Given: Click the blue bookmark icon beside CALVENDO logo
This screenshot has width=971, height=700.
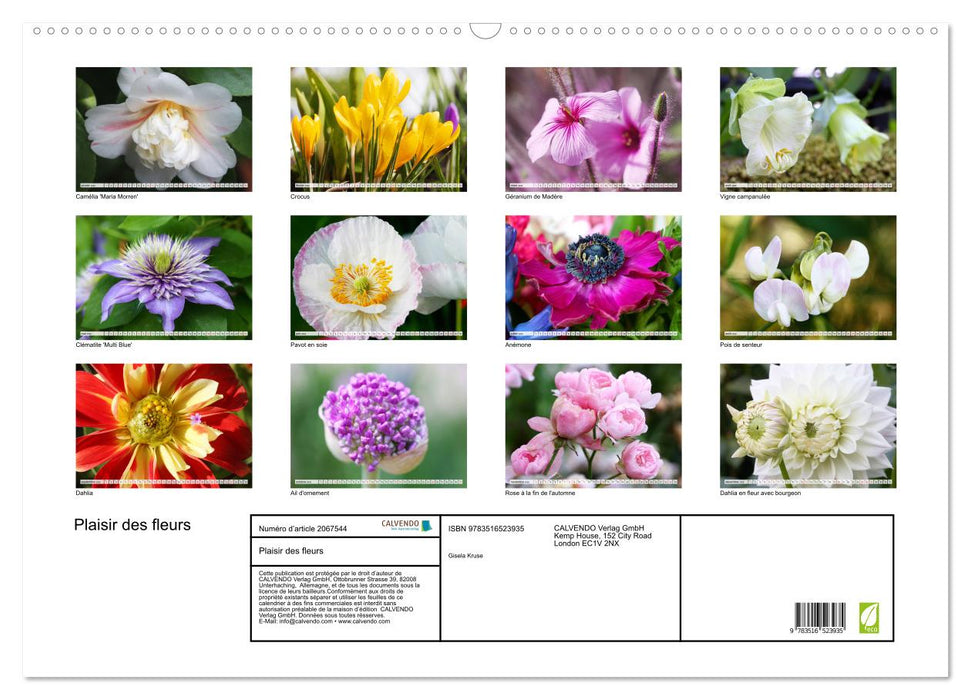Looking at the screenshot, I should [426, 526].
